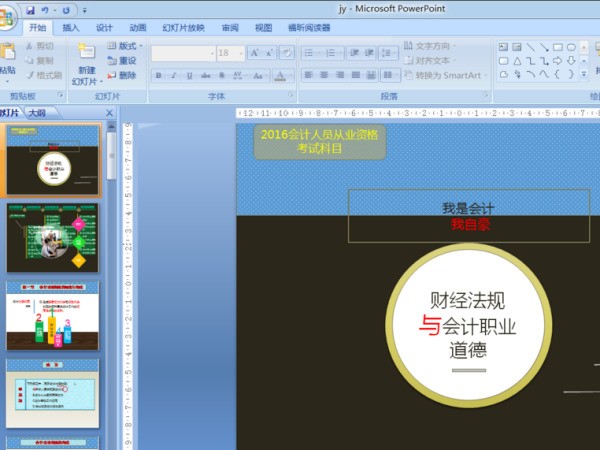
Task: Save the presentation using quick access toolbar
Action: click(x=31, y=9)
